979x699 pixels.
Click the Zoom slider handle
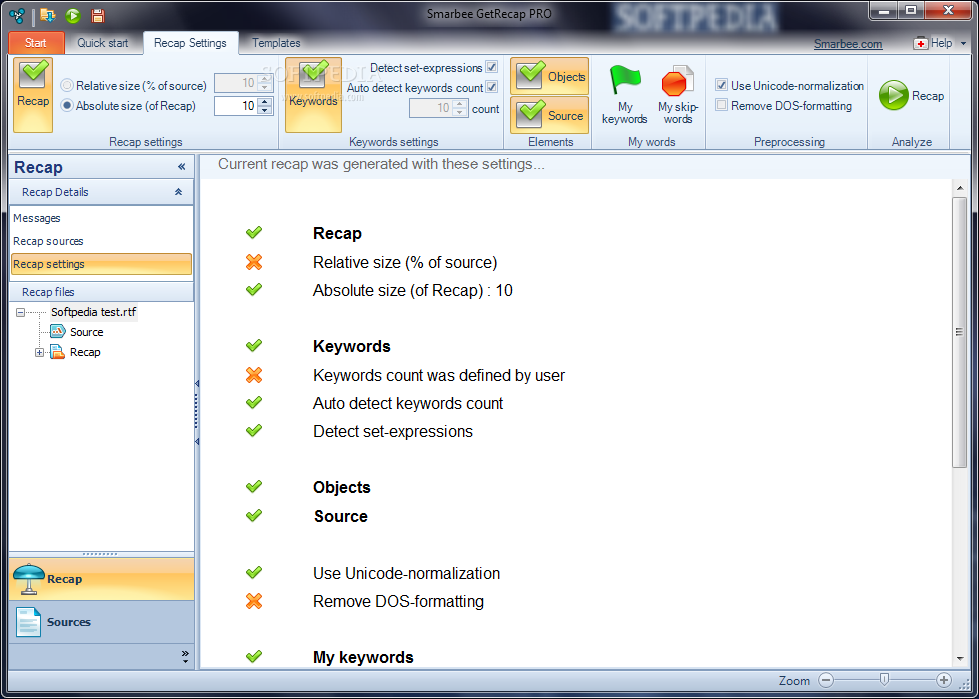click(x=884, y=680)
